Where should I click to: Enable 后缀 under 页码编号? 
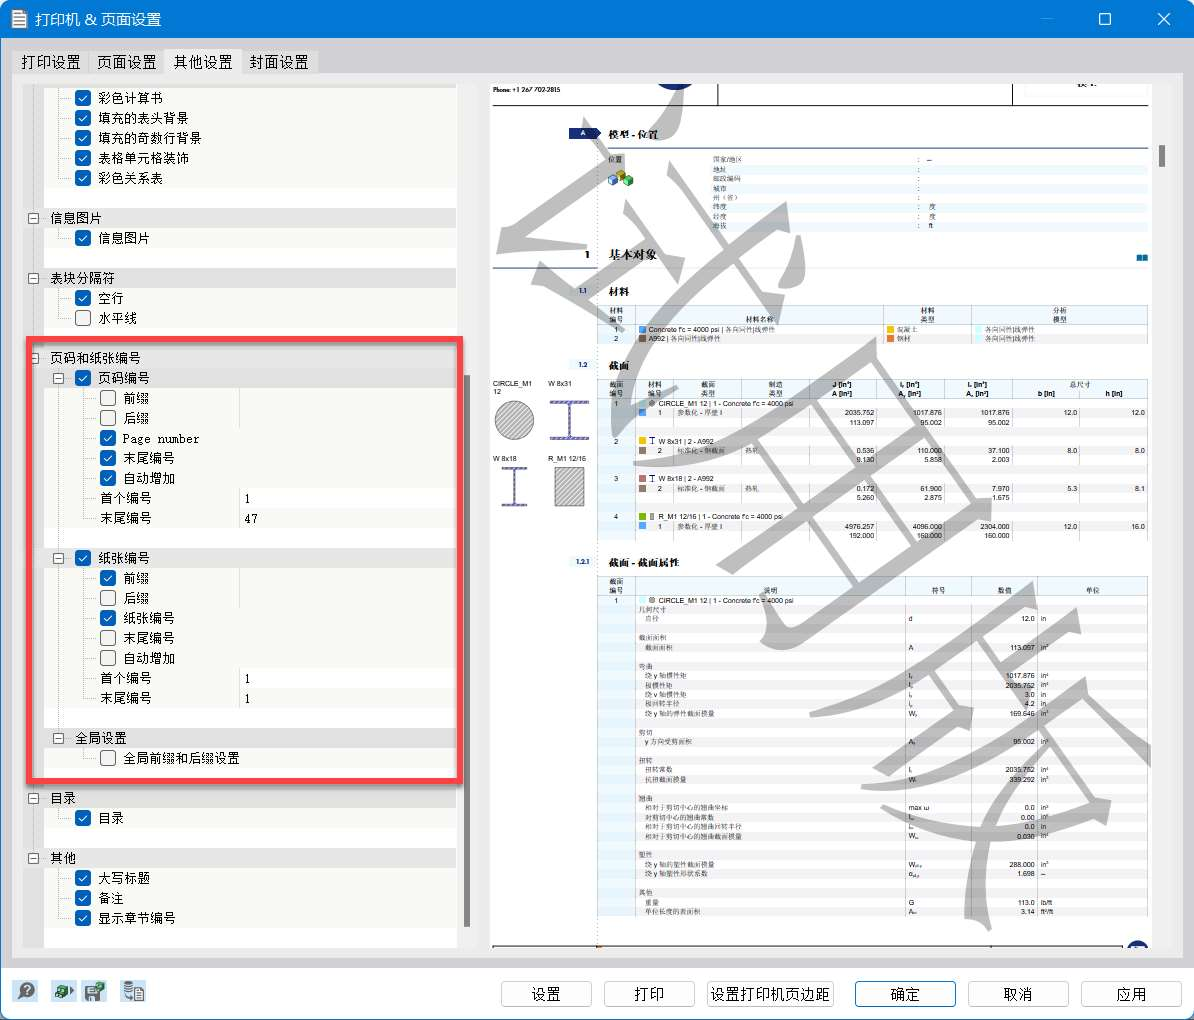108,418
